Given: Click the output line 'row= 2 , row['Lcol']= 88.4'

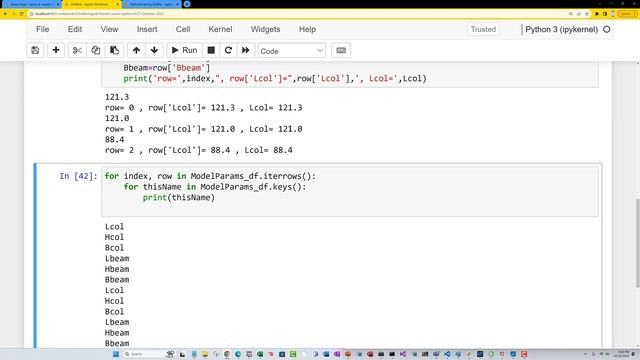Looking at the screenshot, I should pos(198,150).
